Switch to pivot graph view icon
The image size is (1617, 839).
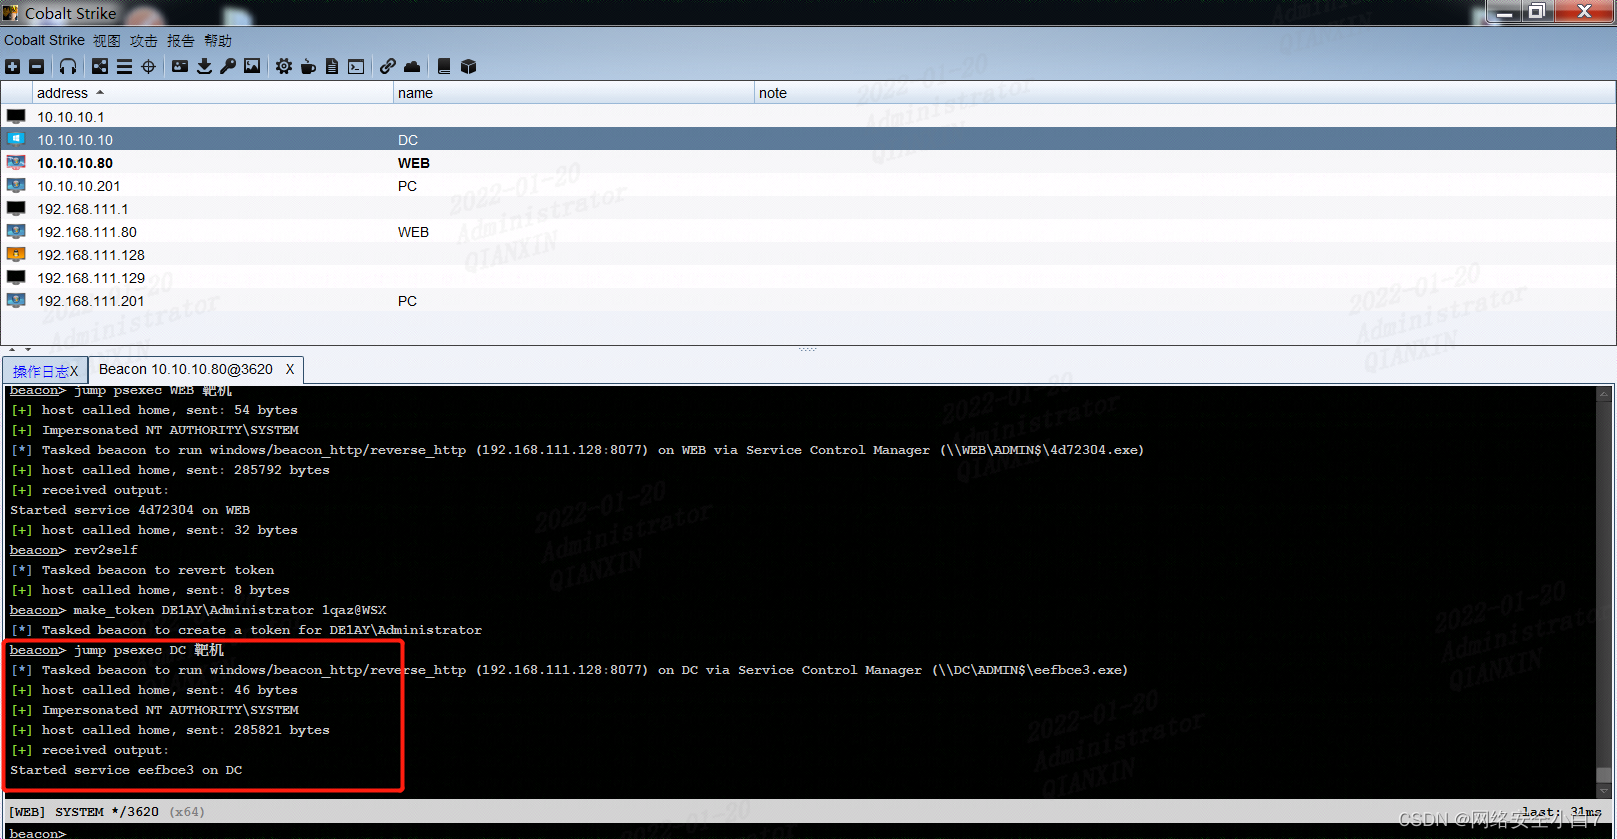[100, 67]
